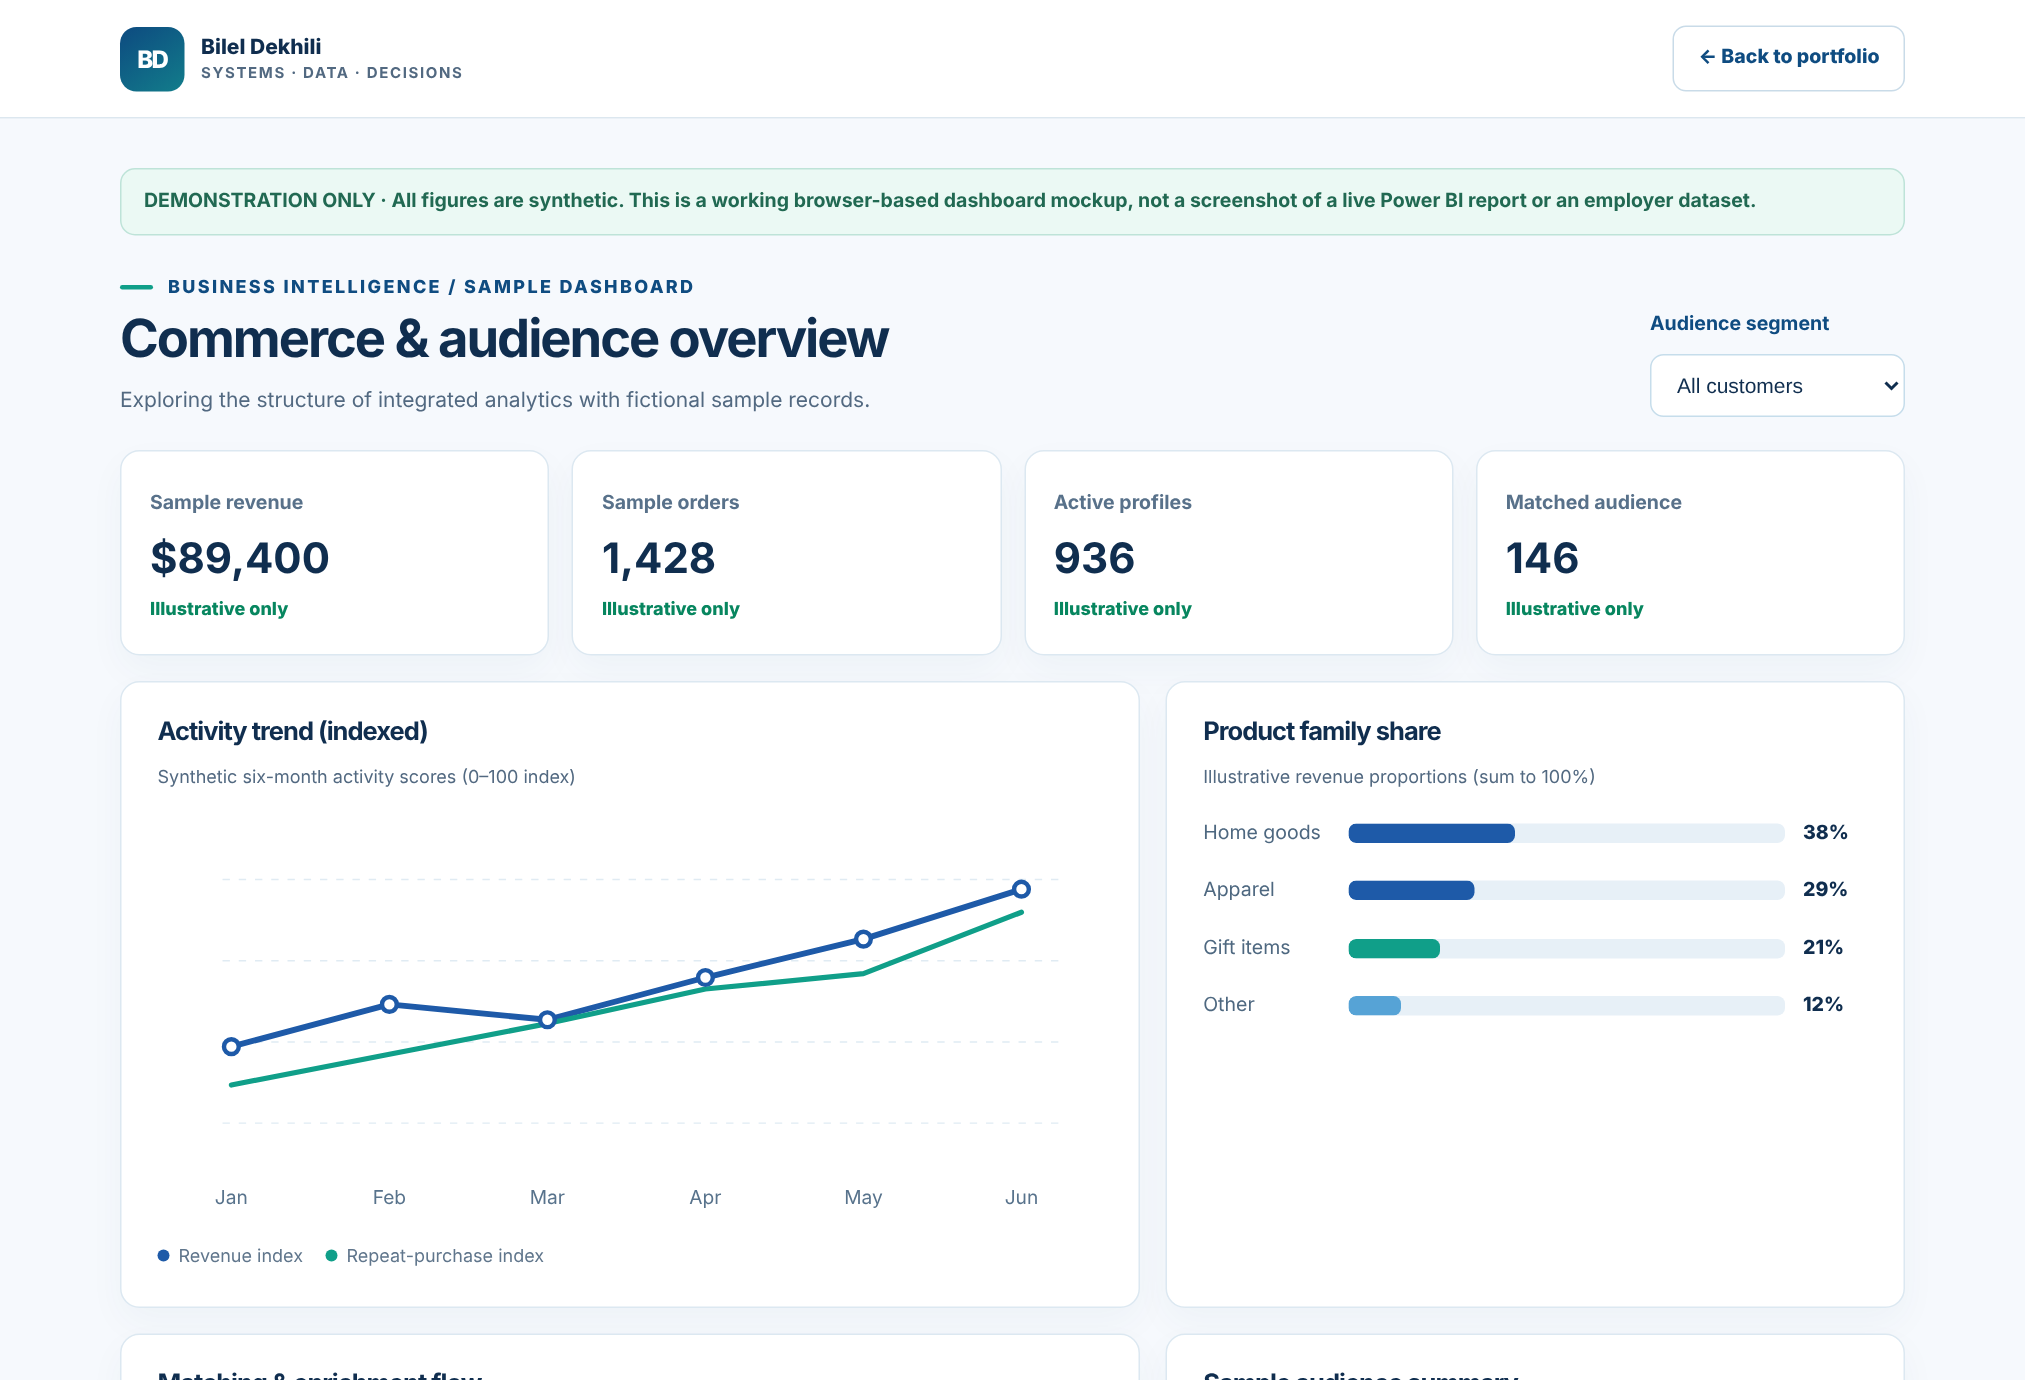Click the Jun axis label
This screenshot has height=1380, width=2025.
[x=1021, y=1198]
